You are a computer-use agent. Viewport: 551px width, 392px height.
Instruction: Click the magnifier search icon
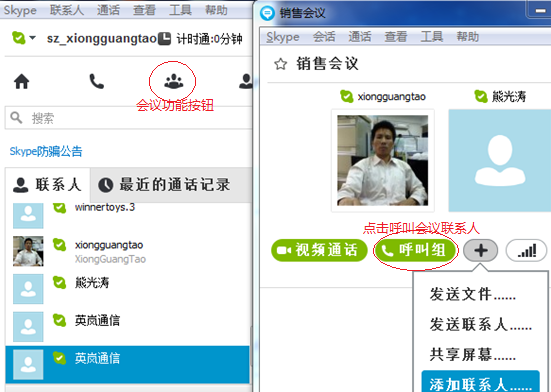tap(16, 118)
